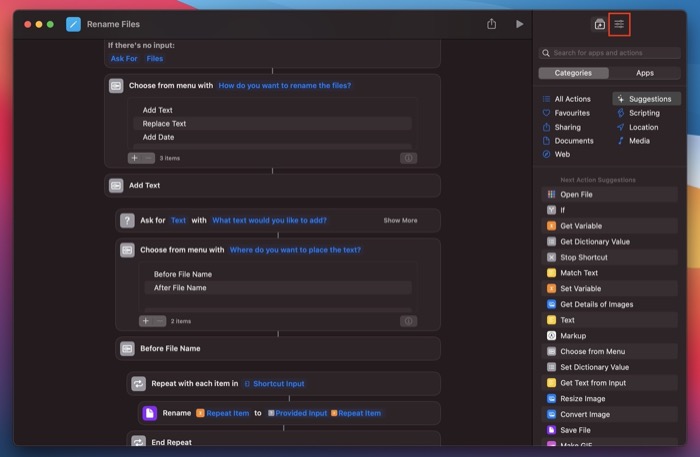Select the Add Text menu row
The width and height of the screenshot is (700, 457).
point(272,110)
